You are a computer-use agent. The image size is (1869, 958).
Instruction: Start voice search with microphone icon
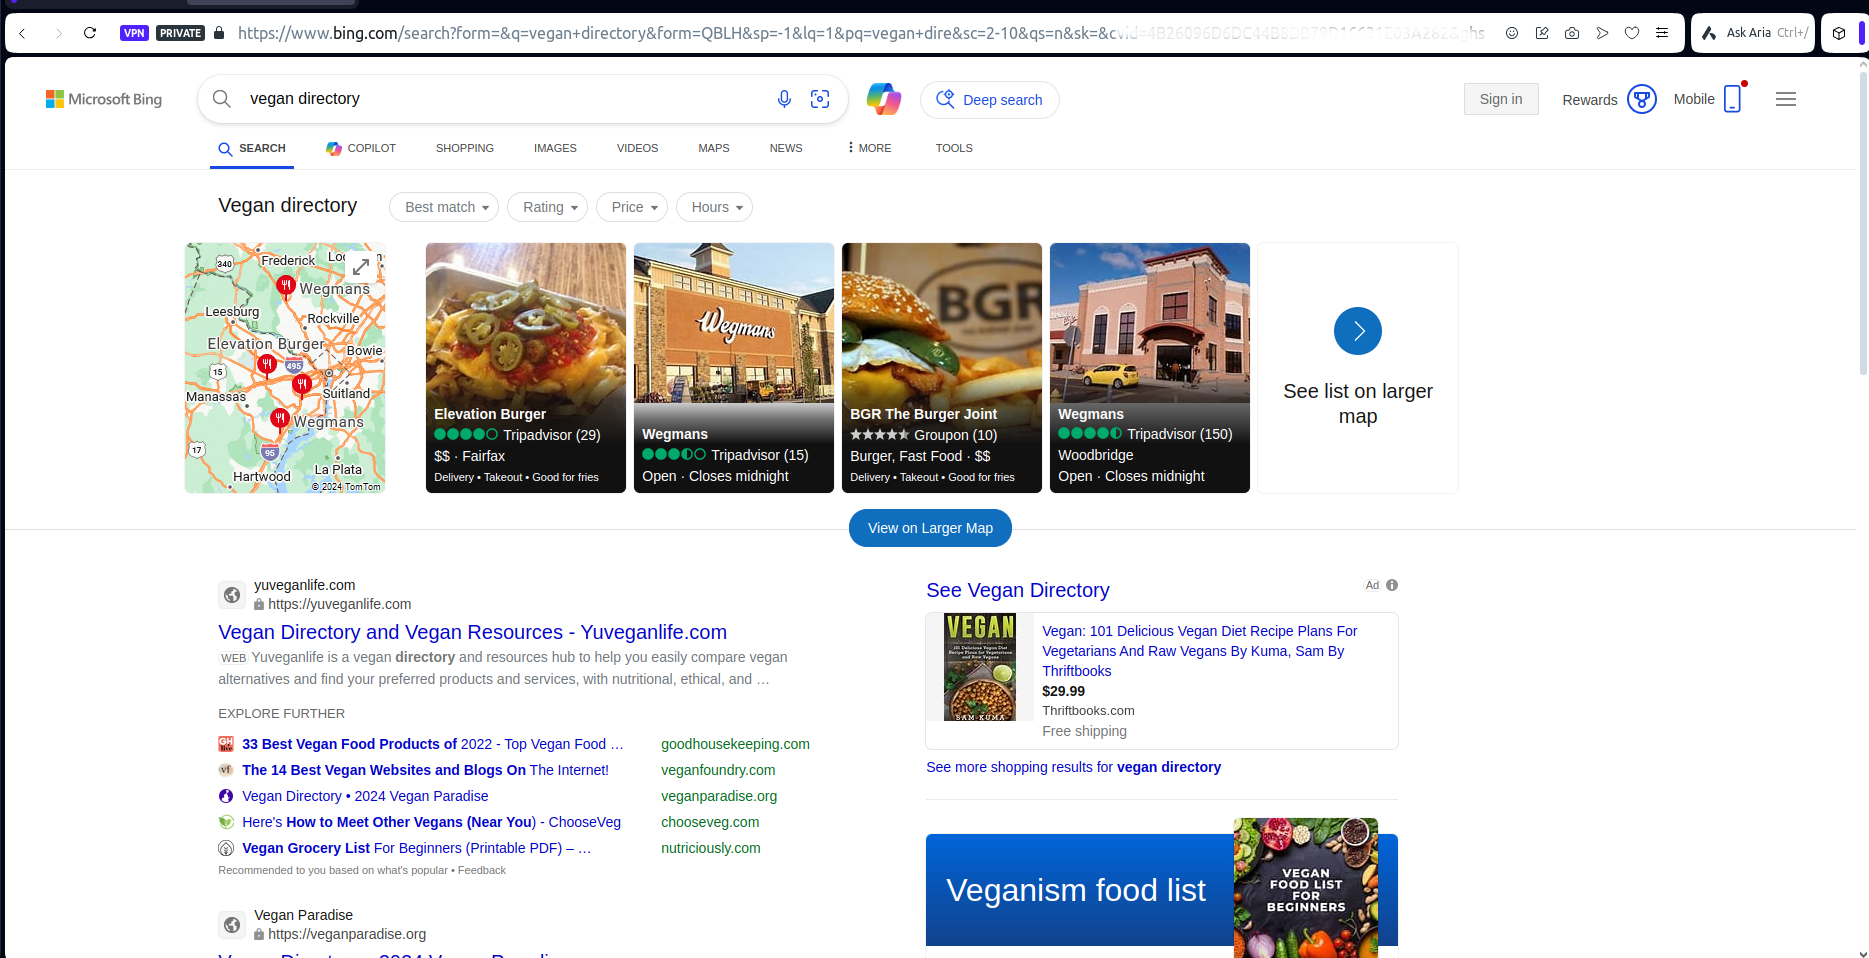coord(784,99)
